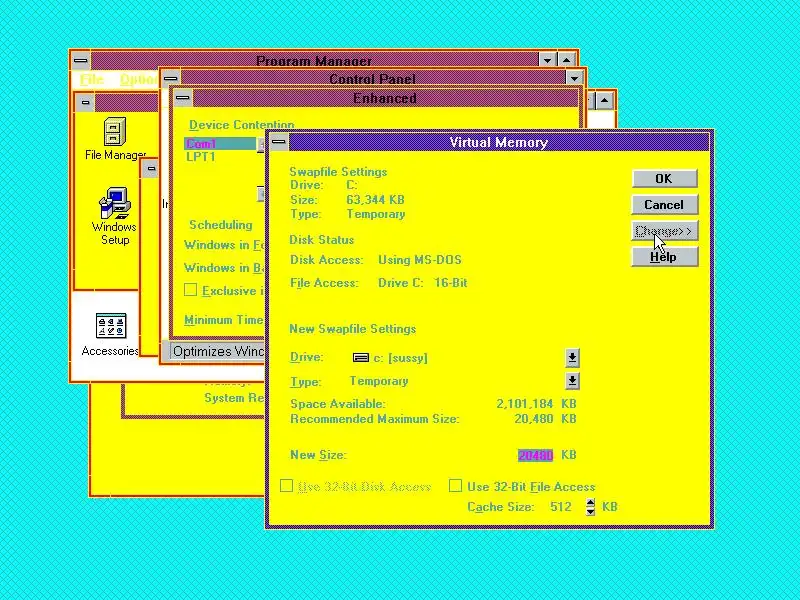Click the Recommended Maximum Size value 20,480
The height and width of the screenshot is (600, 800).
pyautogui.click(x=533, y=419)
